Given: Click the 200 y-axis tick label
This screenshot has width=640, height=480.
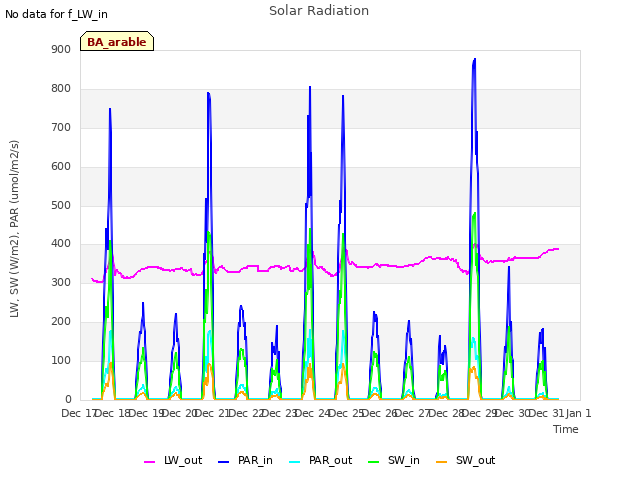Looking at the screenshot, I should (61, 321).
